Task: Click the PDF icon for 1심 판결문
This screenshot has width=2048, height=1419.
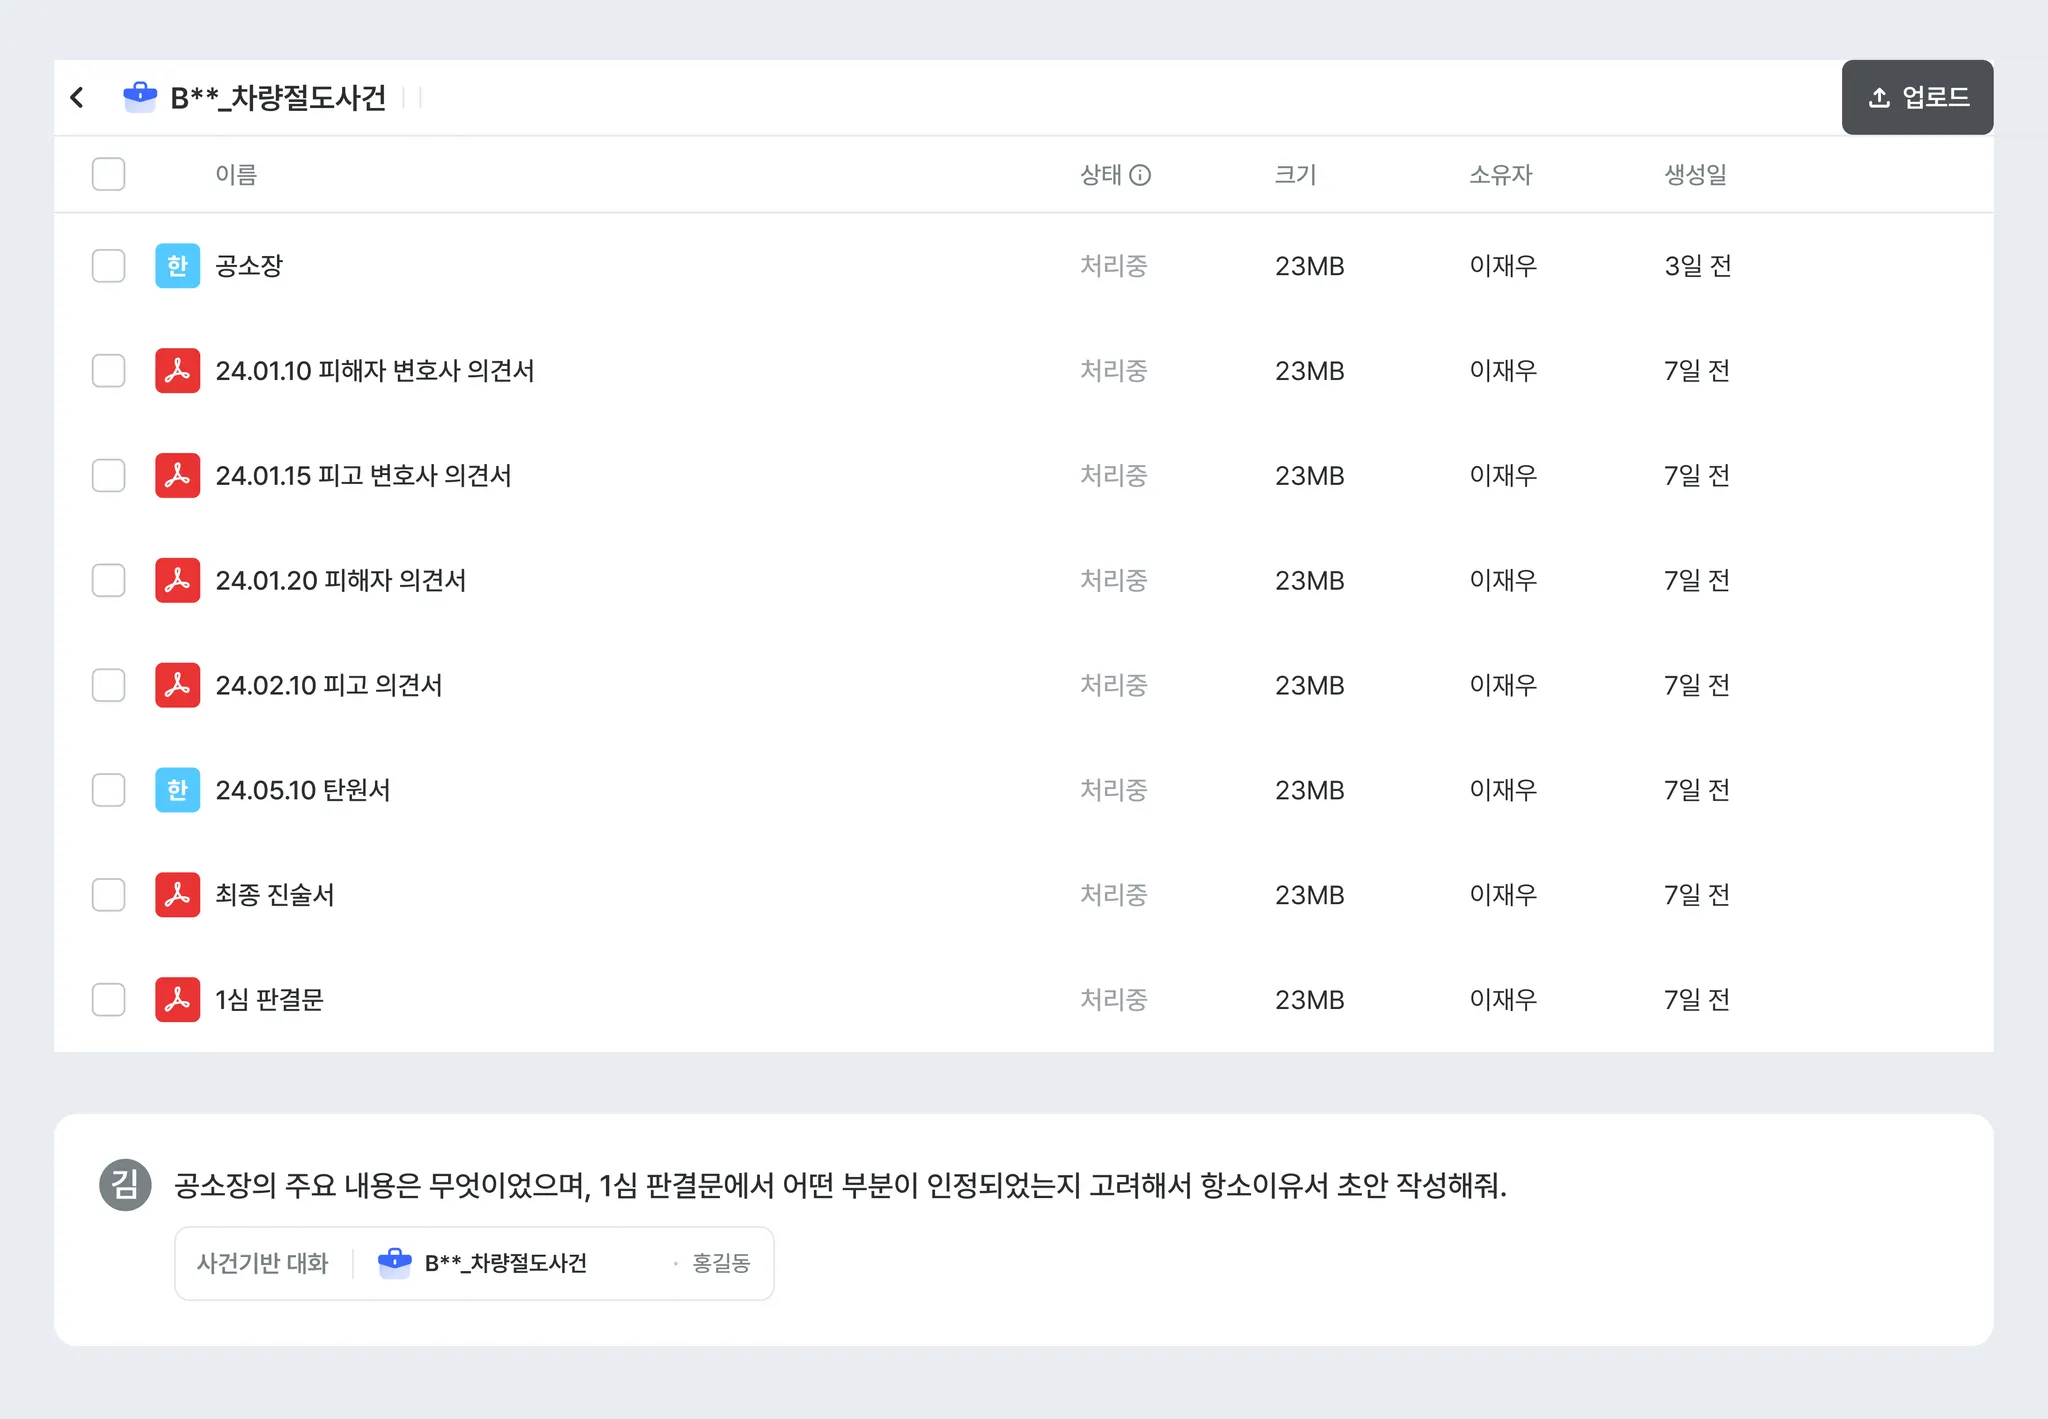Action: pyautogui.click(x=177, y=1000)
